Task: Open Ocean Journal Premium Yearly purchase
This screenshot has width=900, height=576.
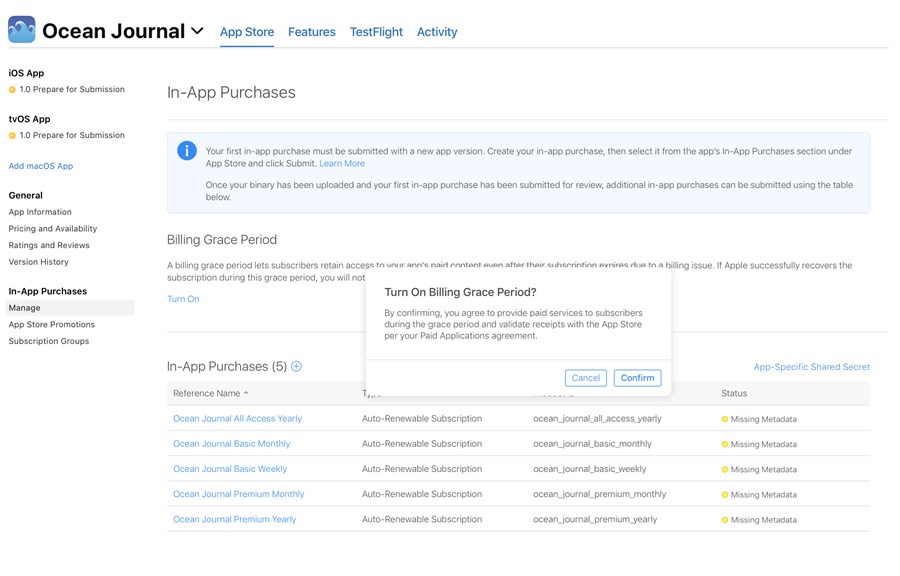Action: [235, 520]
